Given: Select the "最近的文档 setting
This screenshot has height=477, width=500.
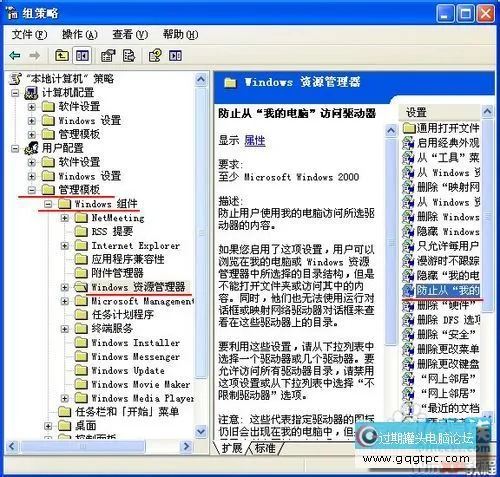Looking at the screenshot, I should point(450,408).
